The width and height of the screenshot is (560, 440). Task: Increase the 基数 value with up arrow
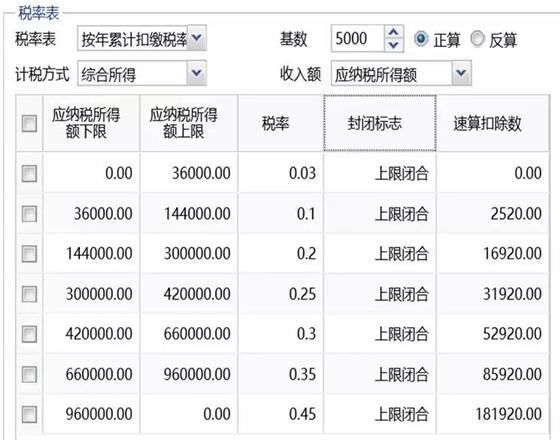394,32
